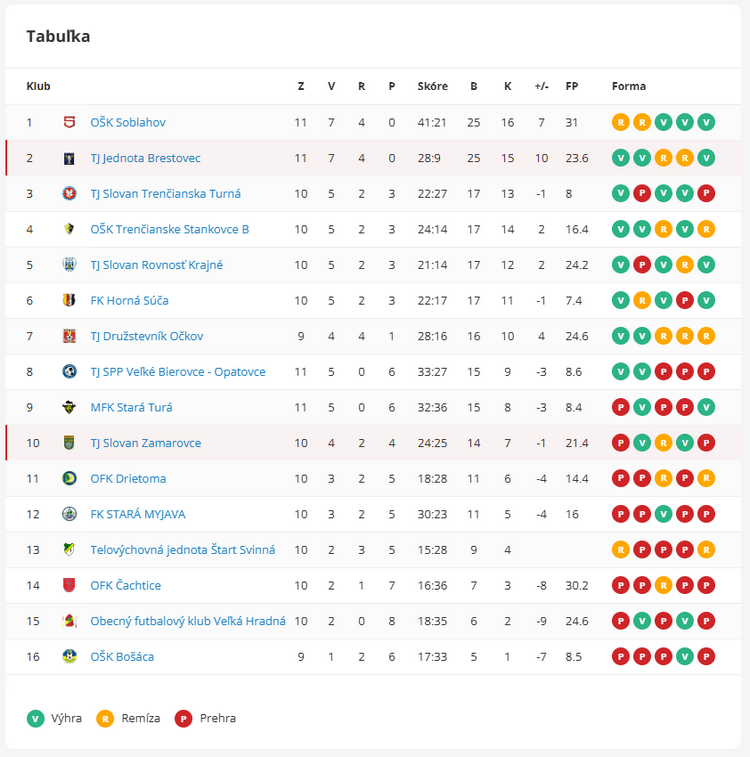Click OŠK Bošáca's last form badge
This screenshot has height=757, width=750.
pyautogui.click(x=706, y=657)
